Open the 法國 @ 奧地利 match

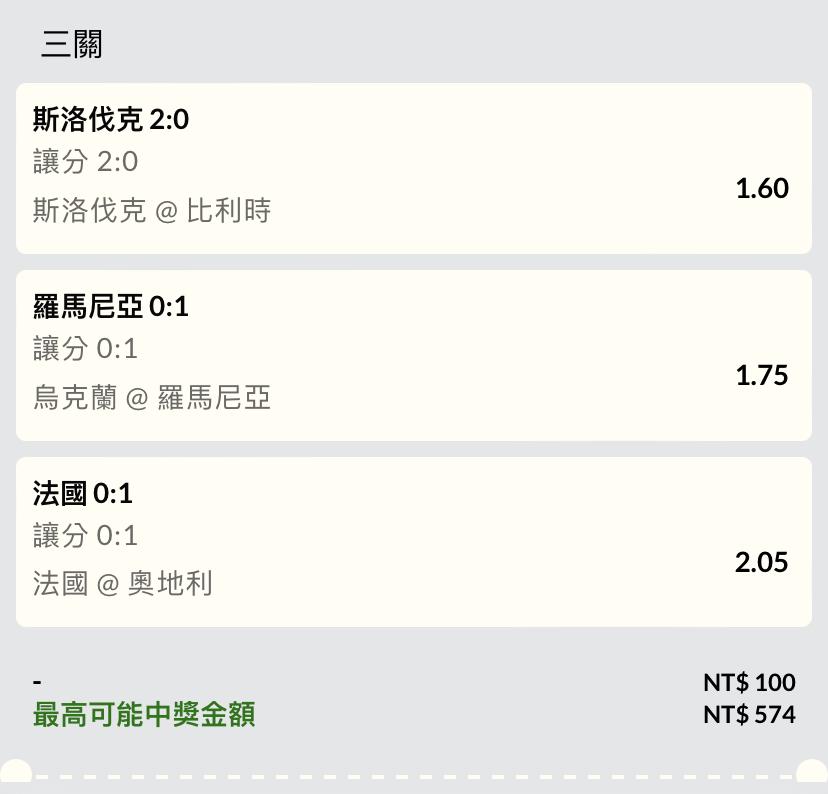122,584
